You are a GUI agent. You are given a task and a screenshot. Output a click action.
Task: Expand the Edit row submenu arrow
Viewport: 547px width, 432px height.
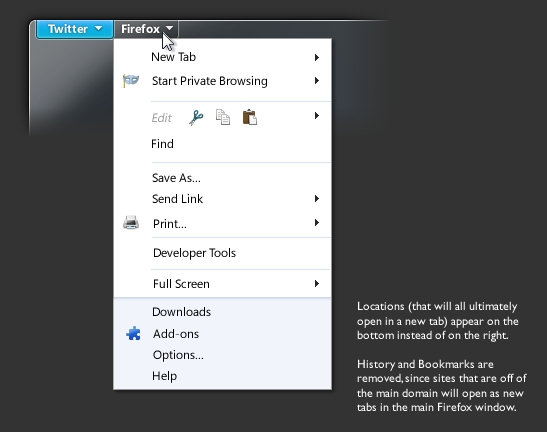pos(317,116)
